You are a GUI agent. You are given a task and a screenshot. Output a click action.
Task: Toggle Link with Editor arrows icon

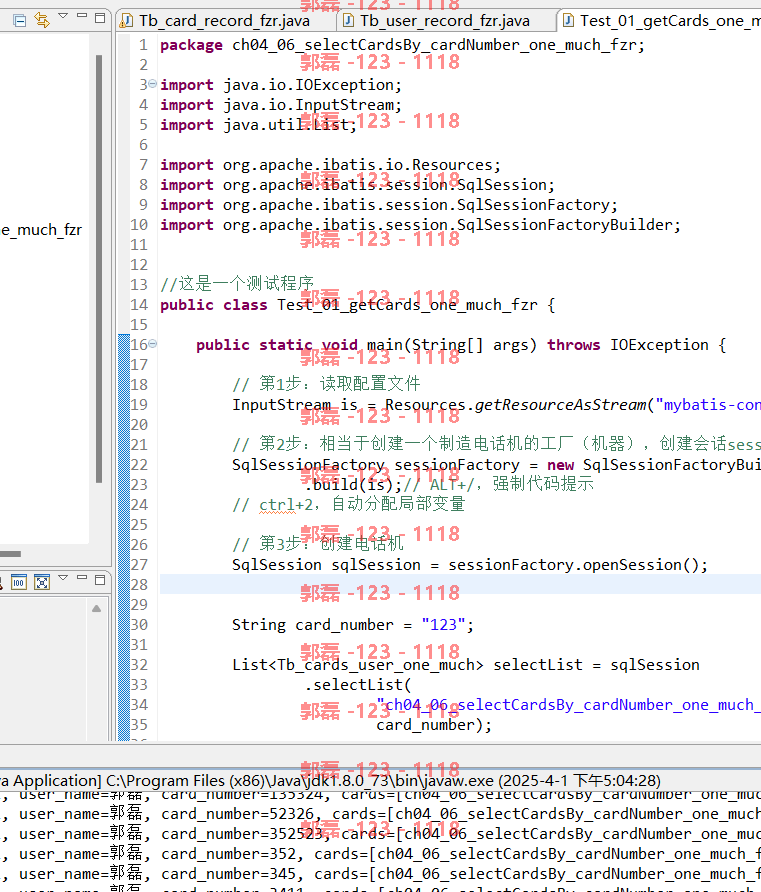click(42, 20)
